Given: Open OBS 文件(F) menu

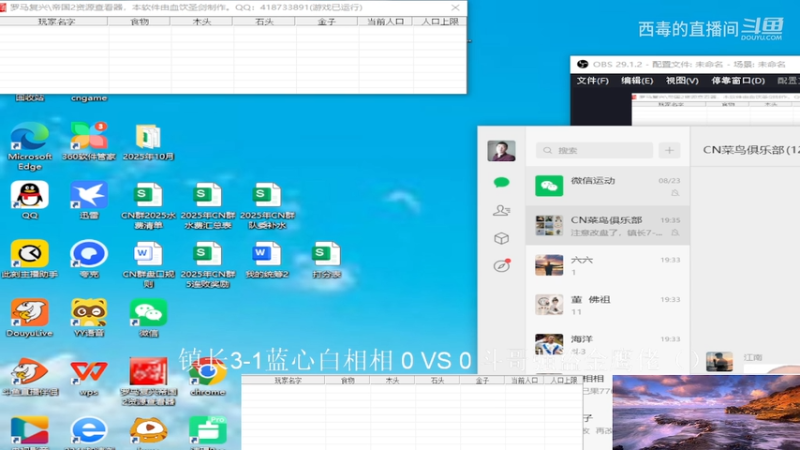Looking at the screenshot, I should pyautogui.click(x=592, y=81).
